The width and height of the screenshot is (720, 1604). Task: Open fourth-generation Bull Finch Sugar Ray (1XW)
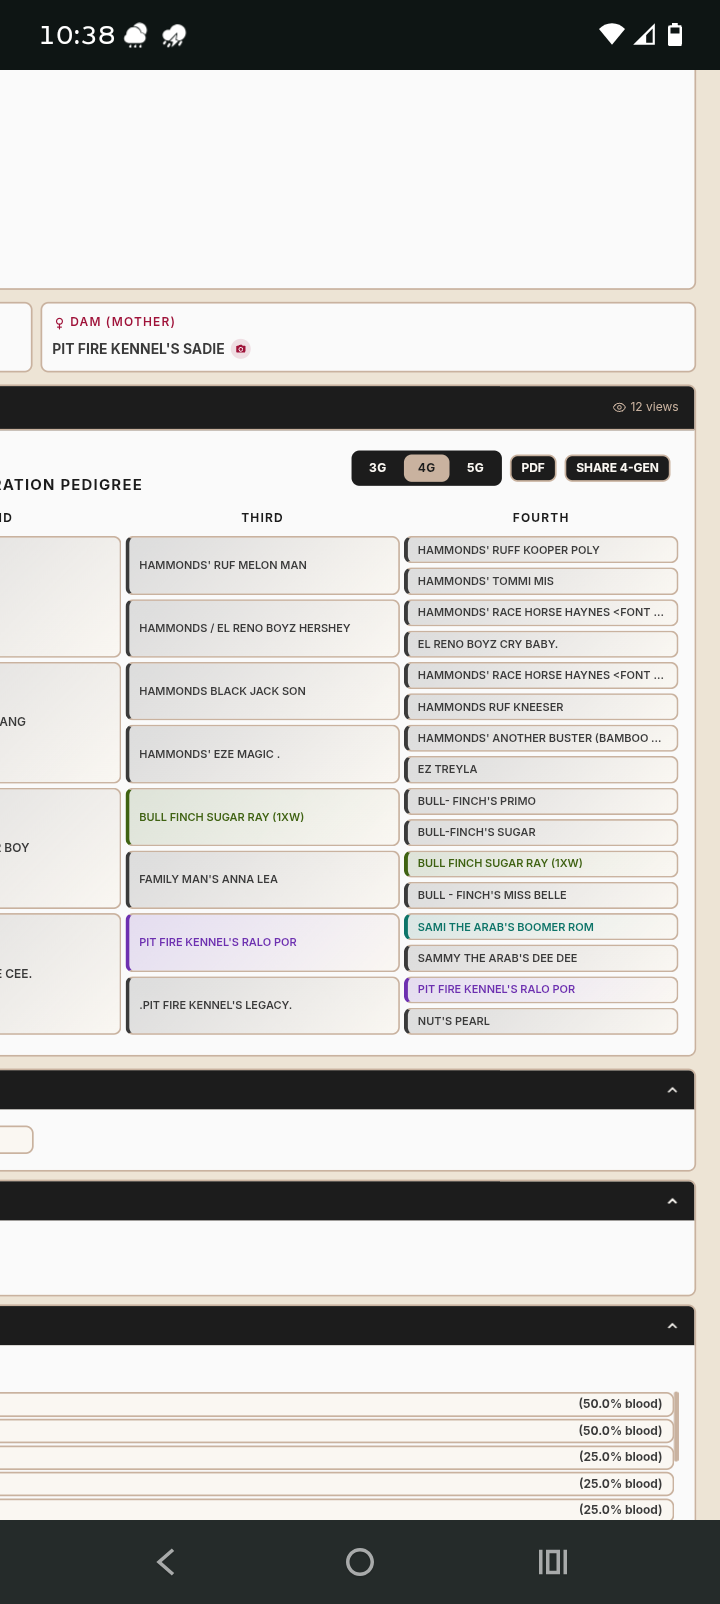pyautogui.click(x=541, y=864)
